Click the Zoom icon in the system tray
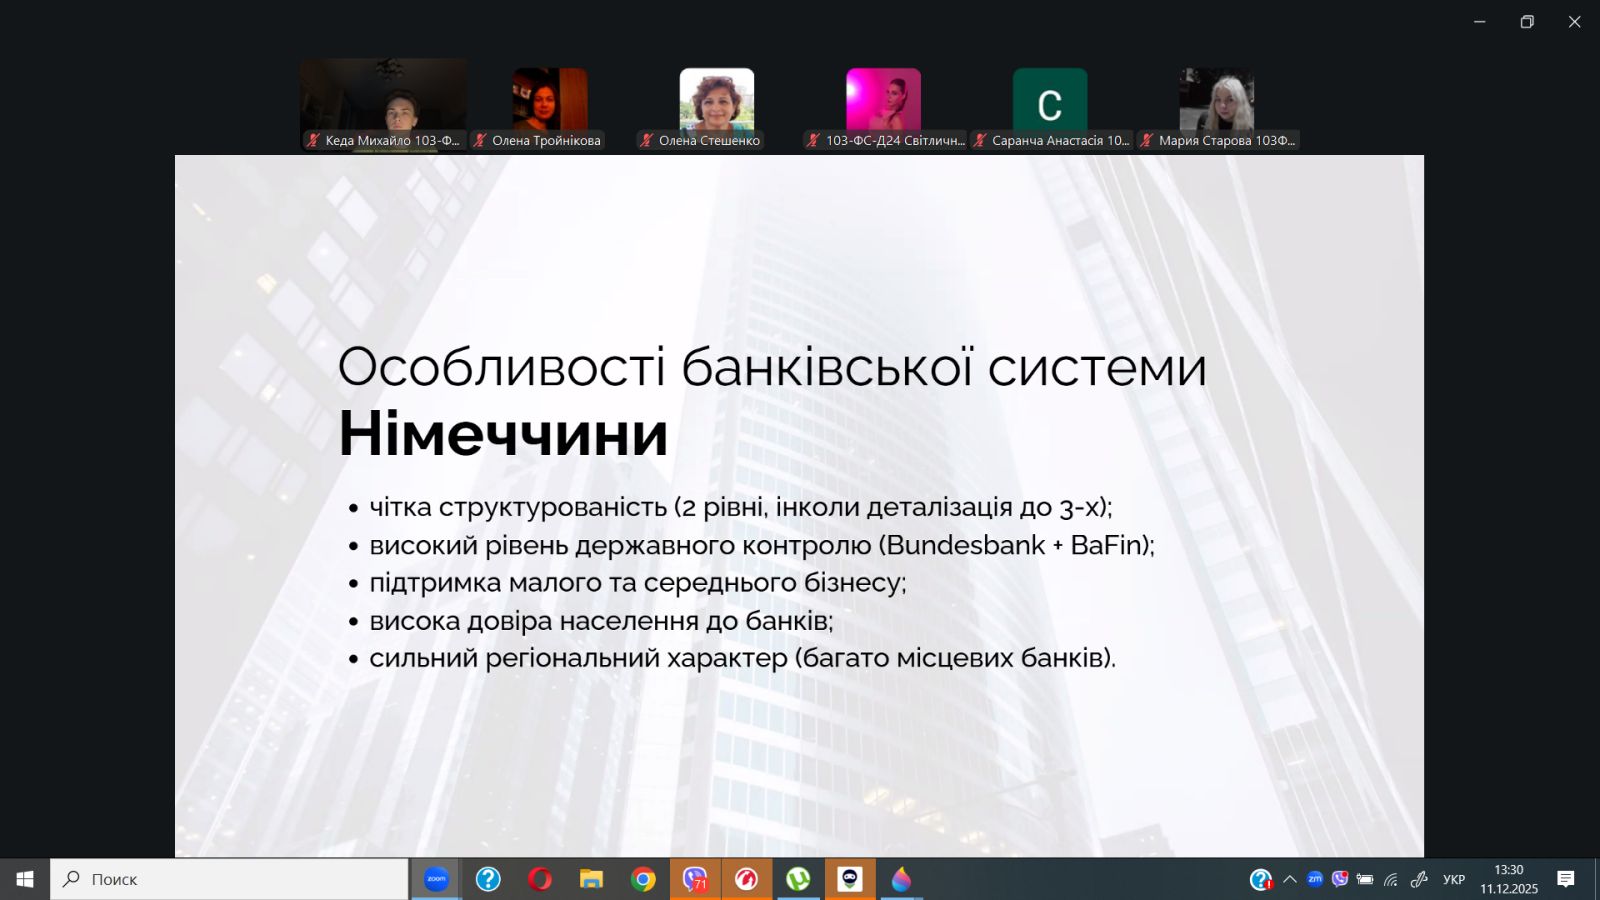The image size is (1600, 900). click(1315, 879)
